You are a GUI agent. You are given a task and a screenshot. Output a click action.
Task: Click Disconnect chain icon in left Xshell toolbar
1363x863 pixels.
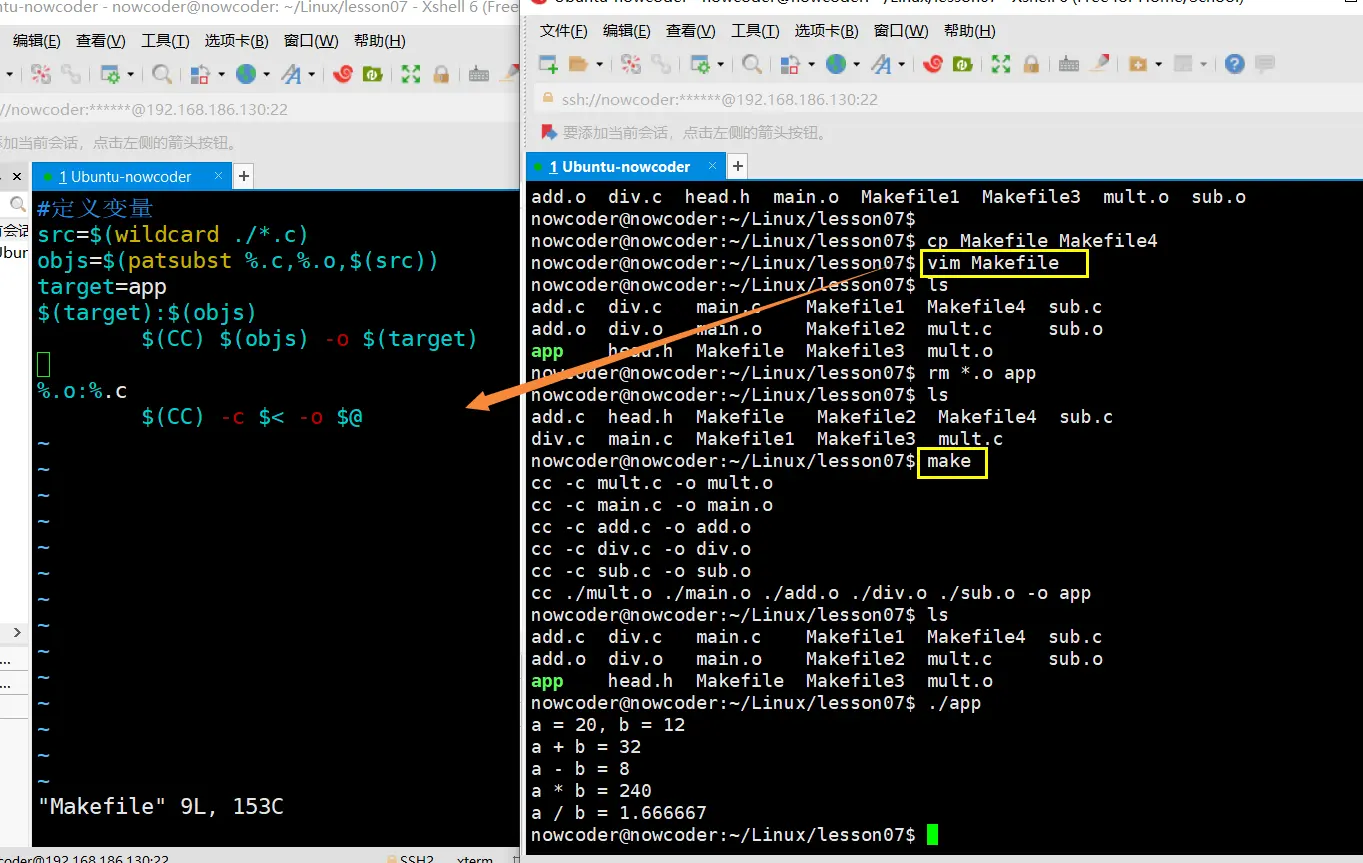click(70, 74)
